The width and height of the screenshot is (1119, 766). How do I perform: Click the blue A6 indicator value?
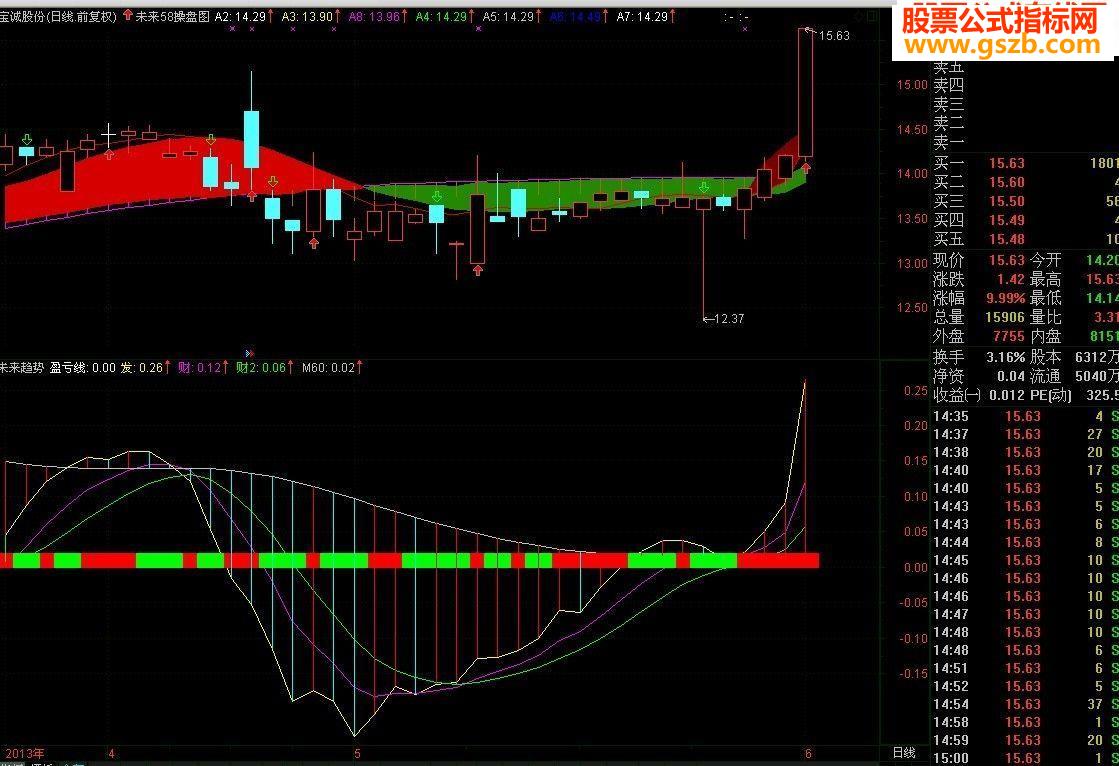(575, 16)
